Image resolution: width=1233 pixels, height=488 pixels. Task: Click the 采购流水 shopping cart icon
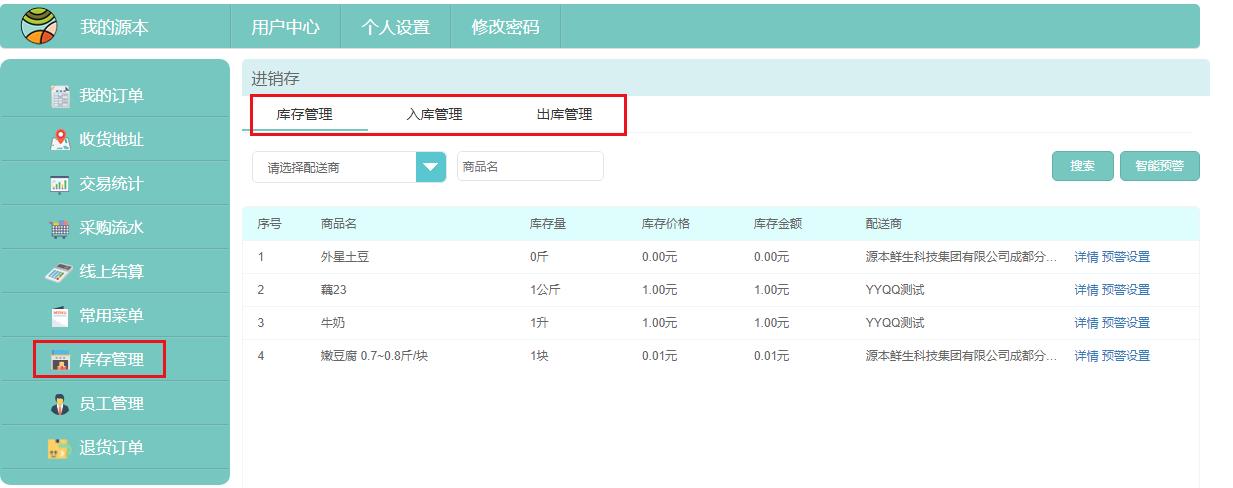[60, 228]
